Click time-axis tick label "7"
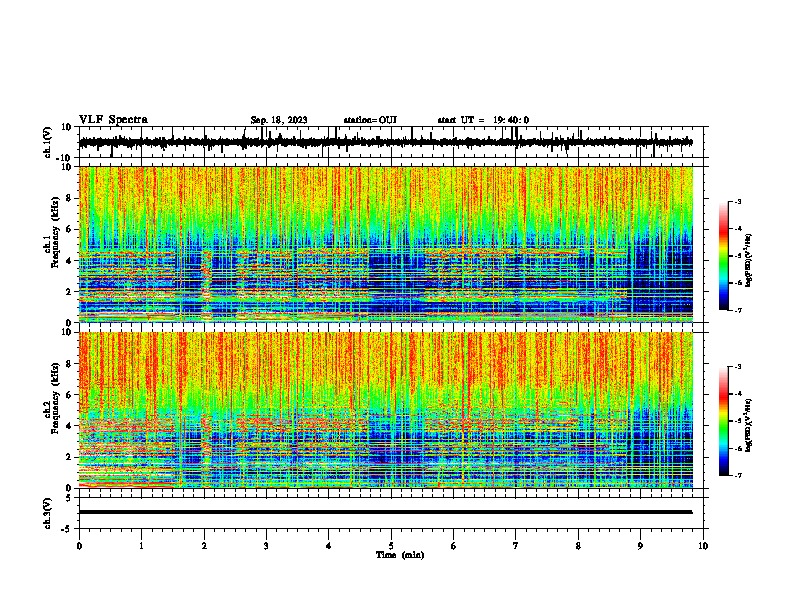 click(x=516, y=546)
